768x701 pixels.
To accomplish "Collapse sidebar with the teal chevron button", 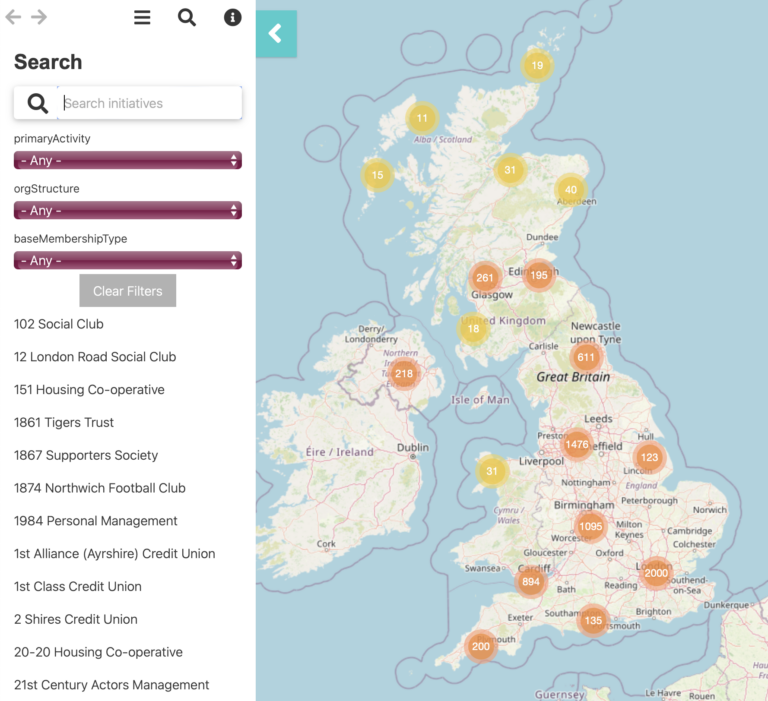I will click(276, 34).
